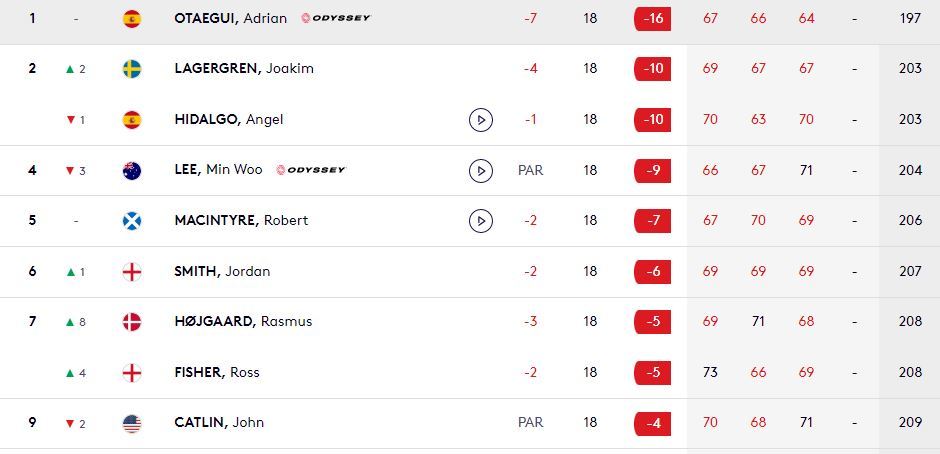Play Angel Hidalgo's video highlights
Screen dimensions: 940x454
[481, 120]
